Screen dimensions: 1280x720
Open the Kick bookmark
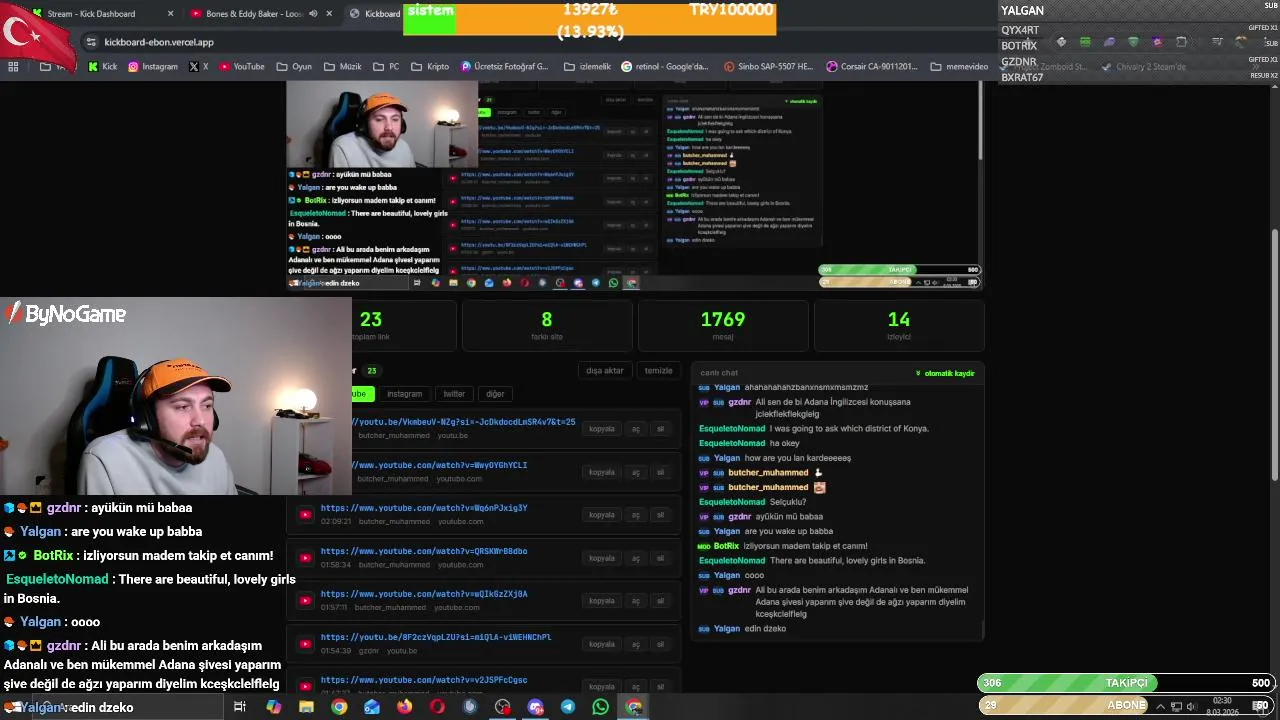point(102,67)
